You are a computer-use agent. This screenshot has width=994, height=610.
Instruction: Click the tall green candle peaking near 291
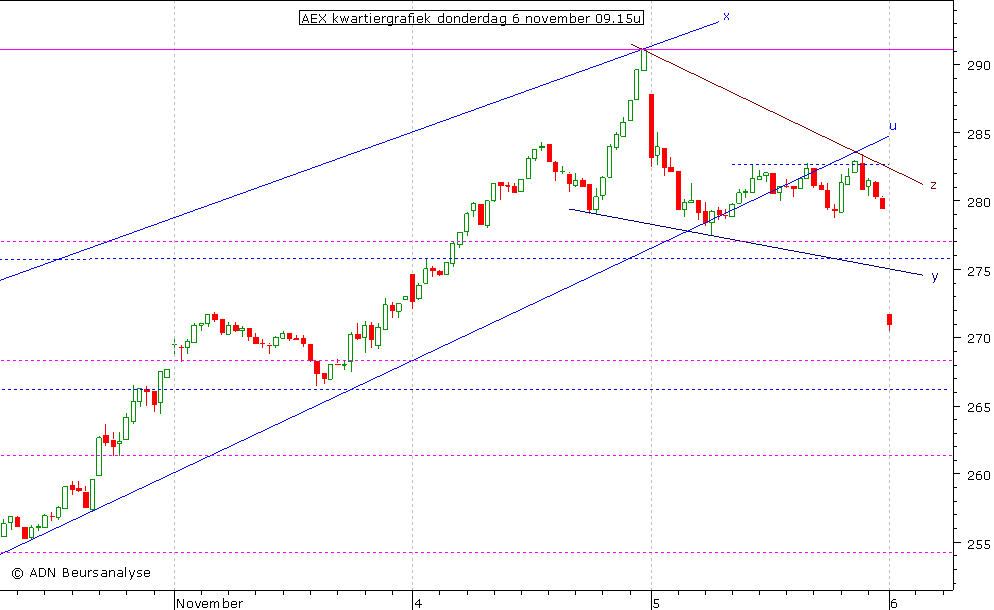click(x=644, y=60)
